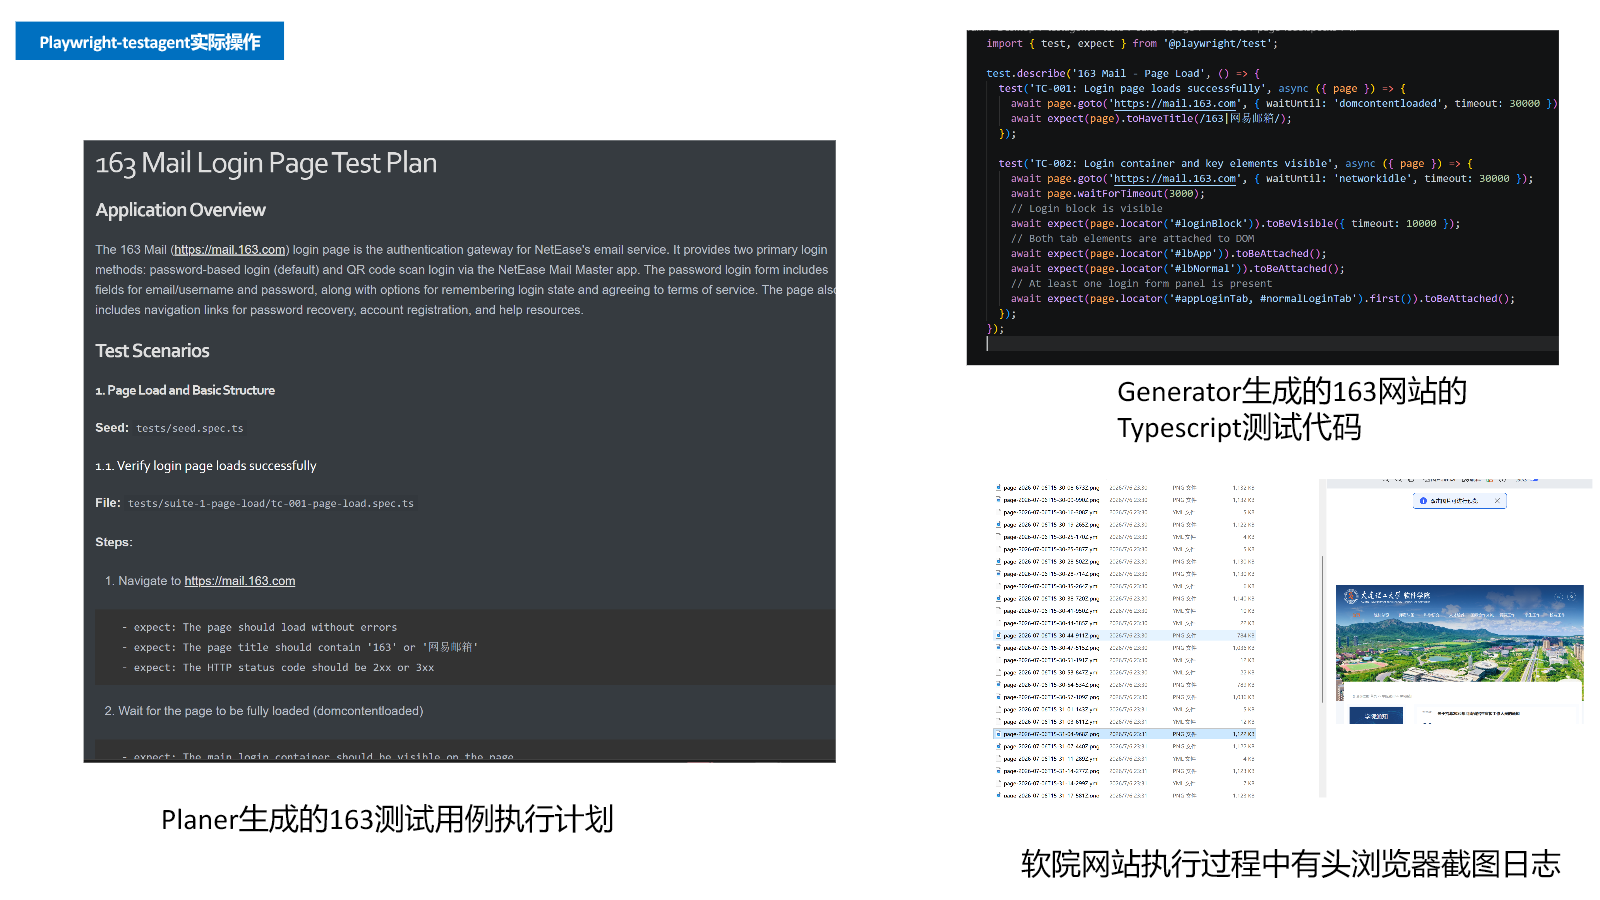Click the '#loginBlock' toBeVisible code line
This screenshot has width=1600, height=900.
point(1235,224)
